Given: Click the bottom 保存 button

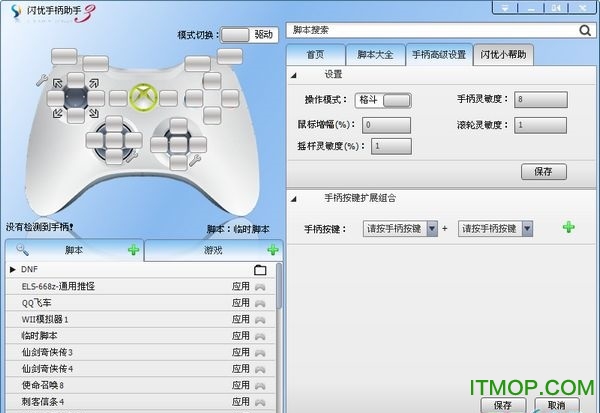Looking at the screenshot, I should (503, 405).
